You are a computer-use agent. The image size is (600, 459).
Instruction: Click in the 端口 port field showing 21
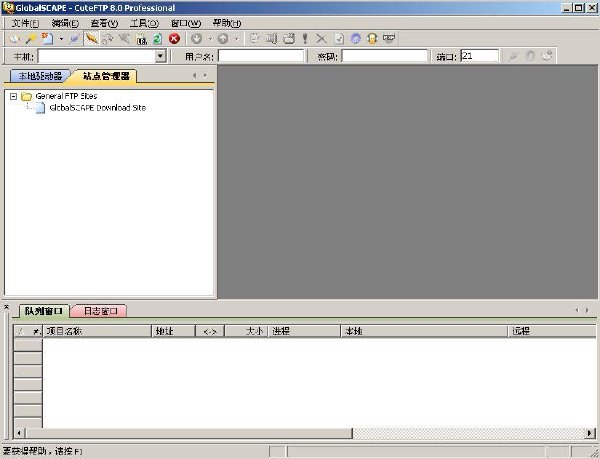479,56
